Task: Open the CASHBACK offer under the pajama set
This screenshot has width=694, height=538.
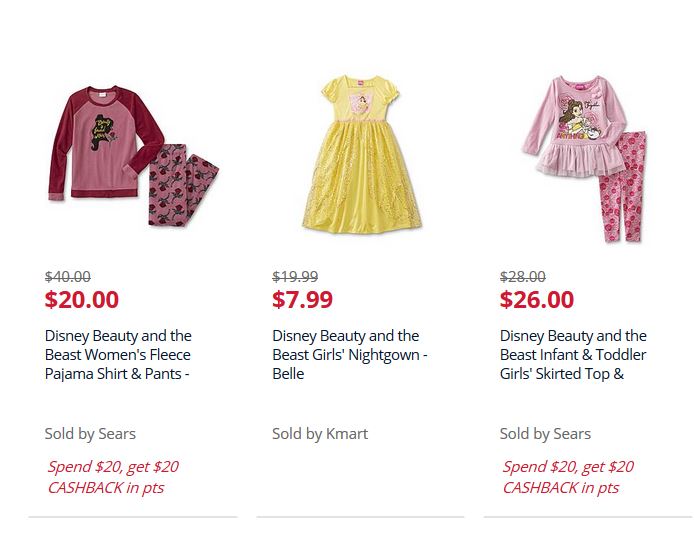Action: tap(113, 477)
